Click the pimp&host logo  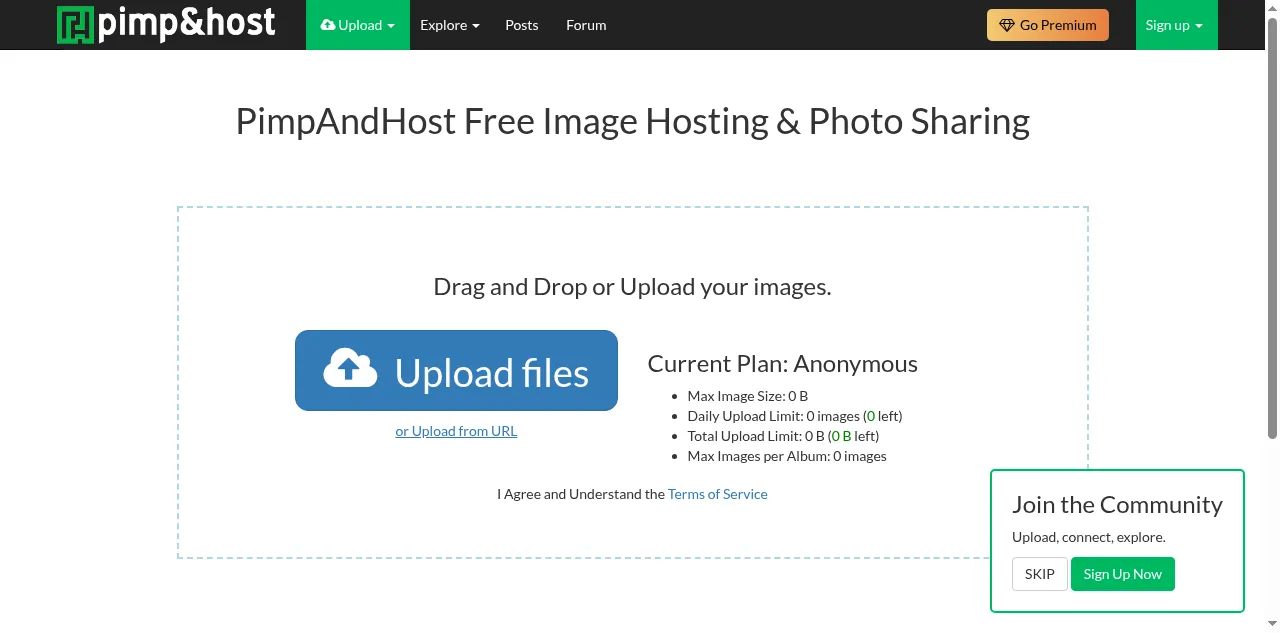pyautogui.click(x=166, y=24)
